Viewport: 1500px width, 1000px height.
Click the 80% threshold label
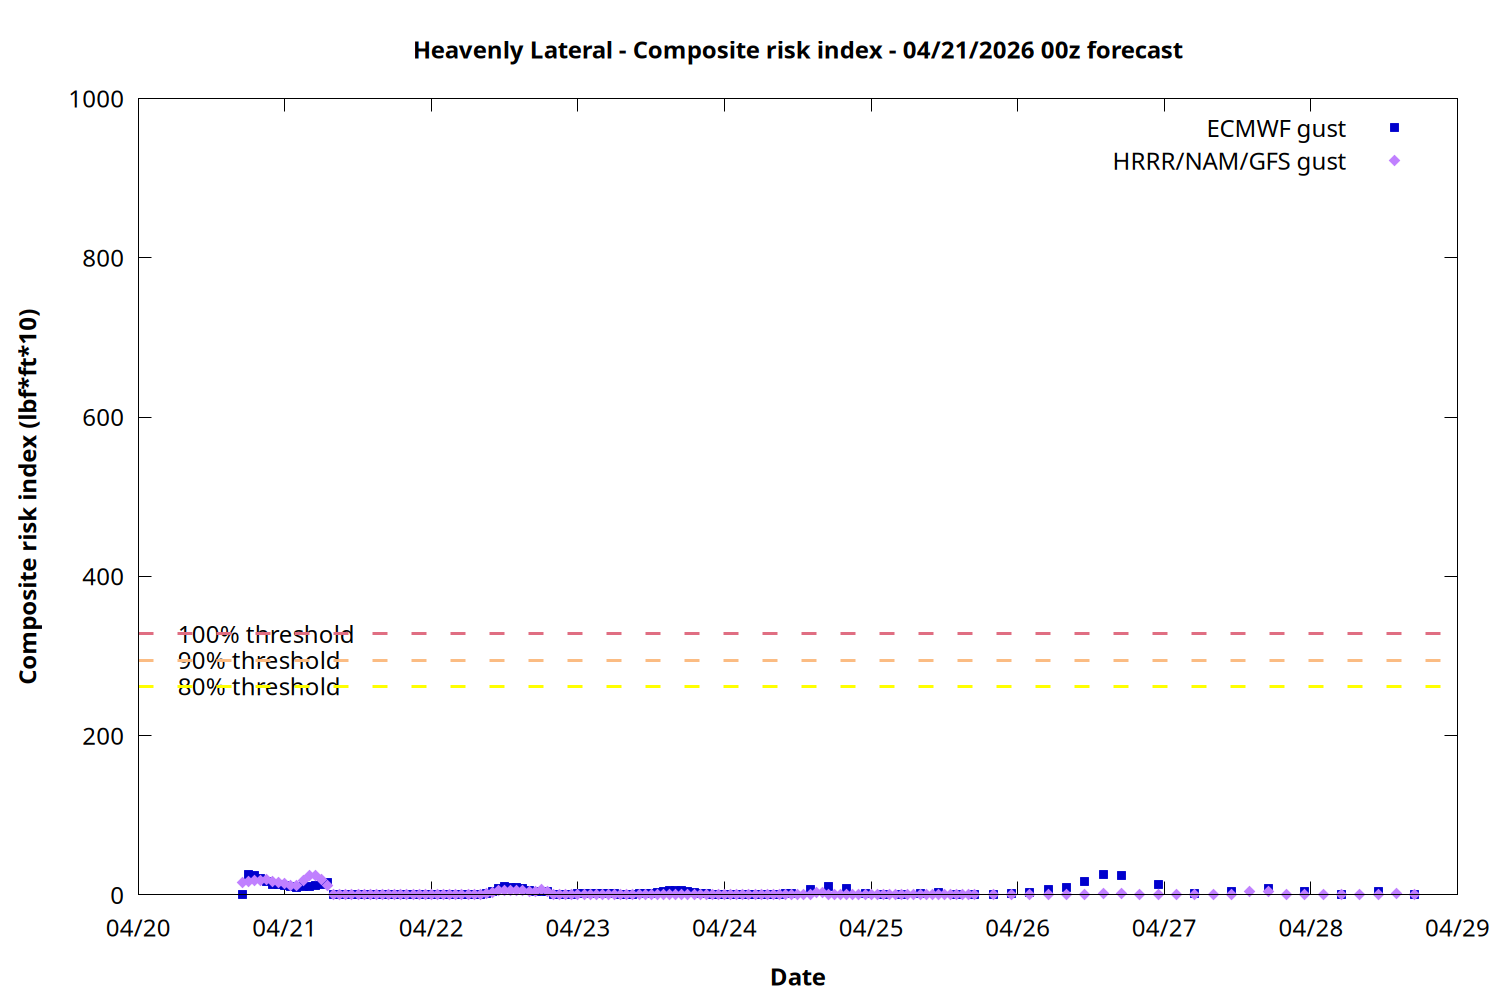[x=258, y=687]
